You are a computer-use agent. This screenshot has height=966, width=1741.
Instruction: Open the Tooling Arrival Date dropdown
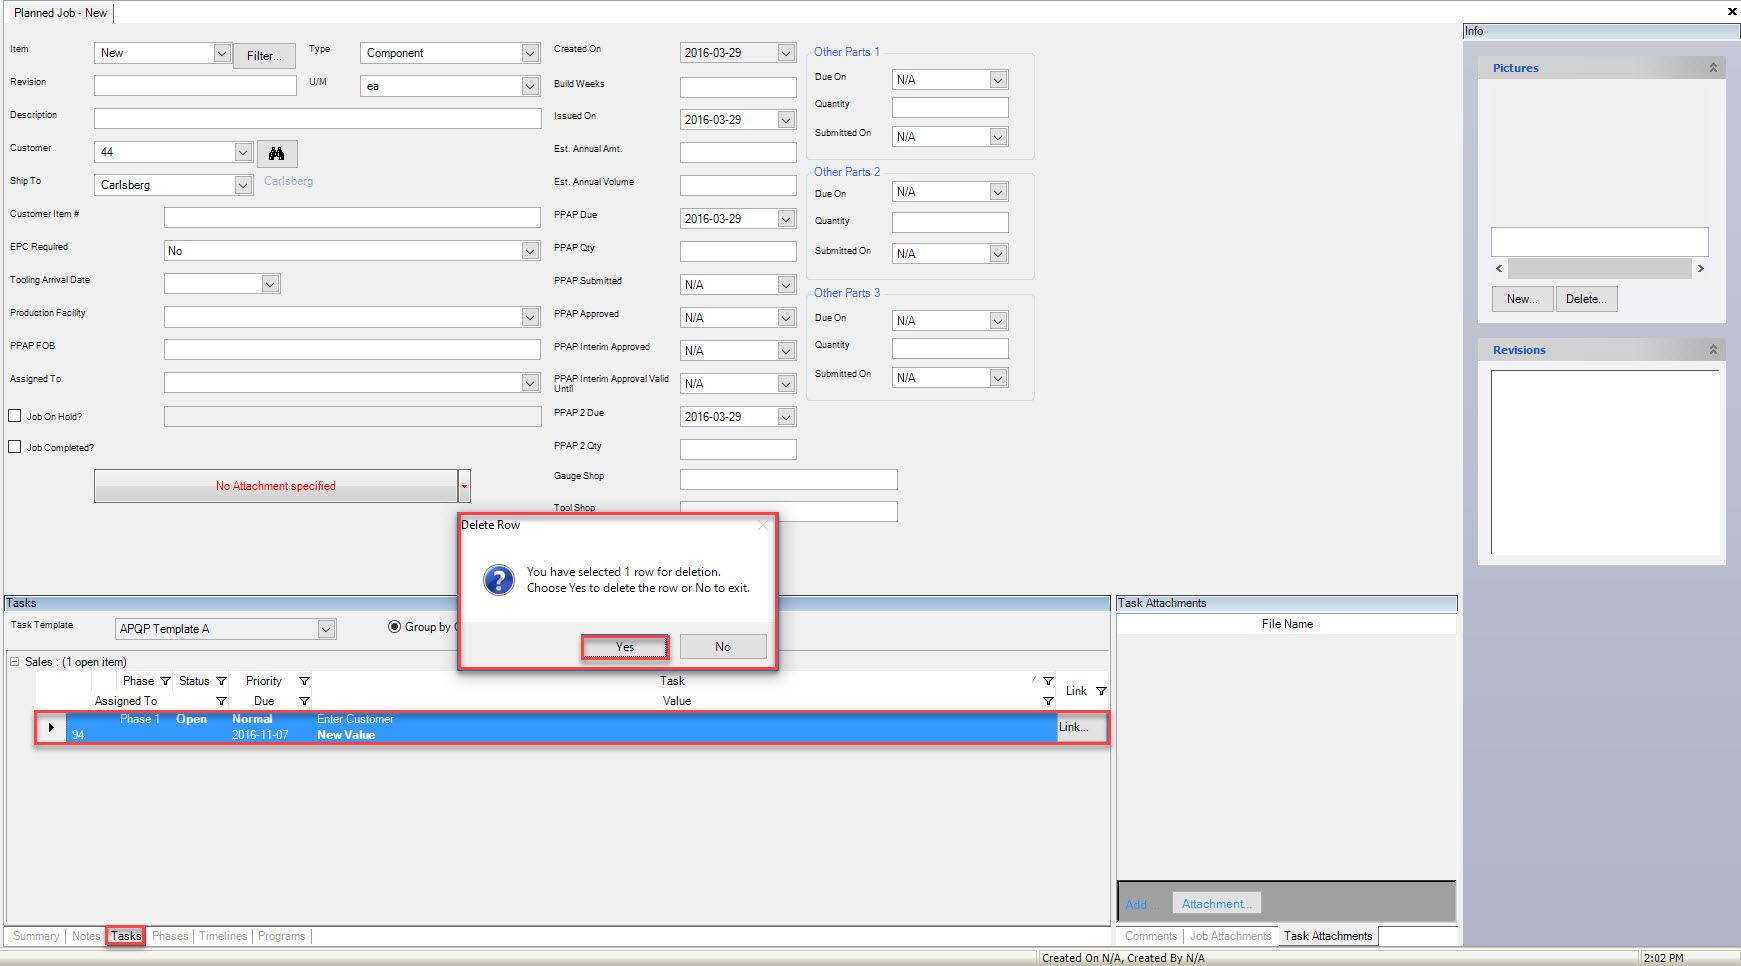[x=270, y=284]
